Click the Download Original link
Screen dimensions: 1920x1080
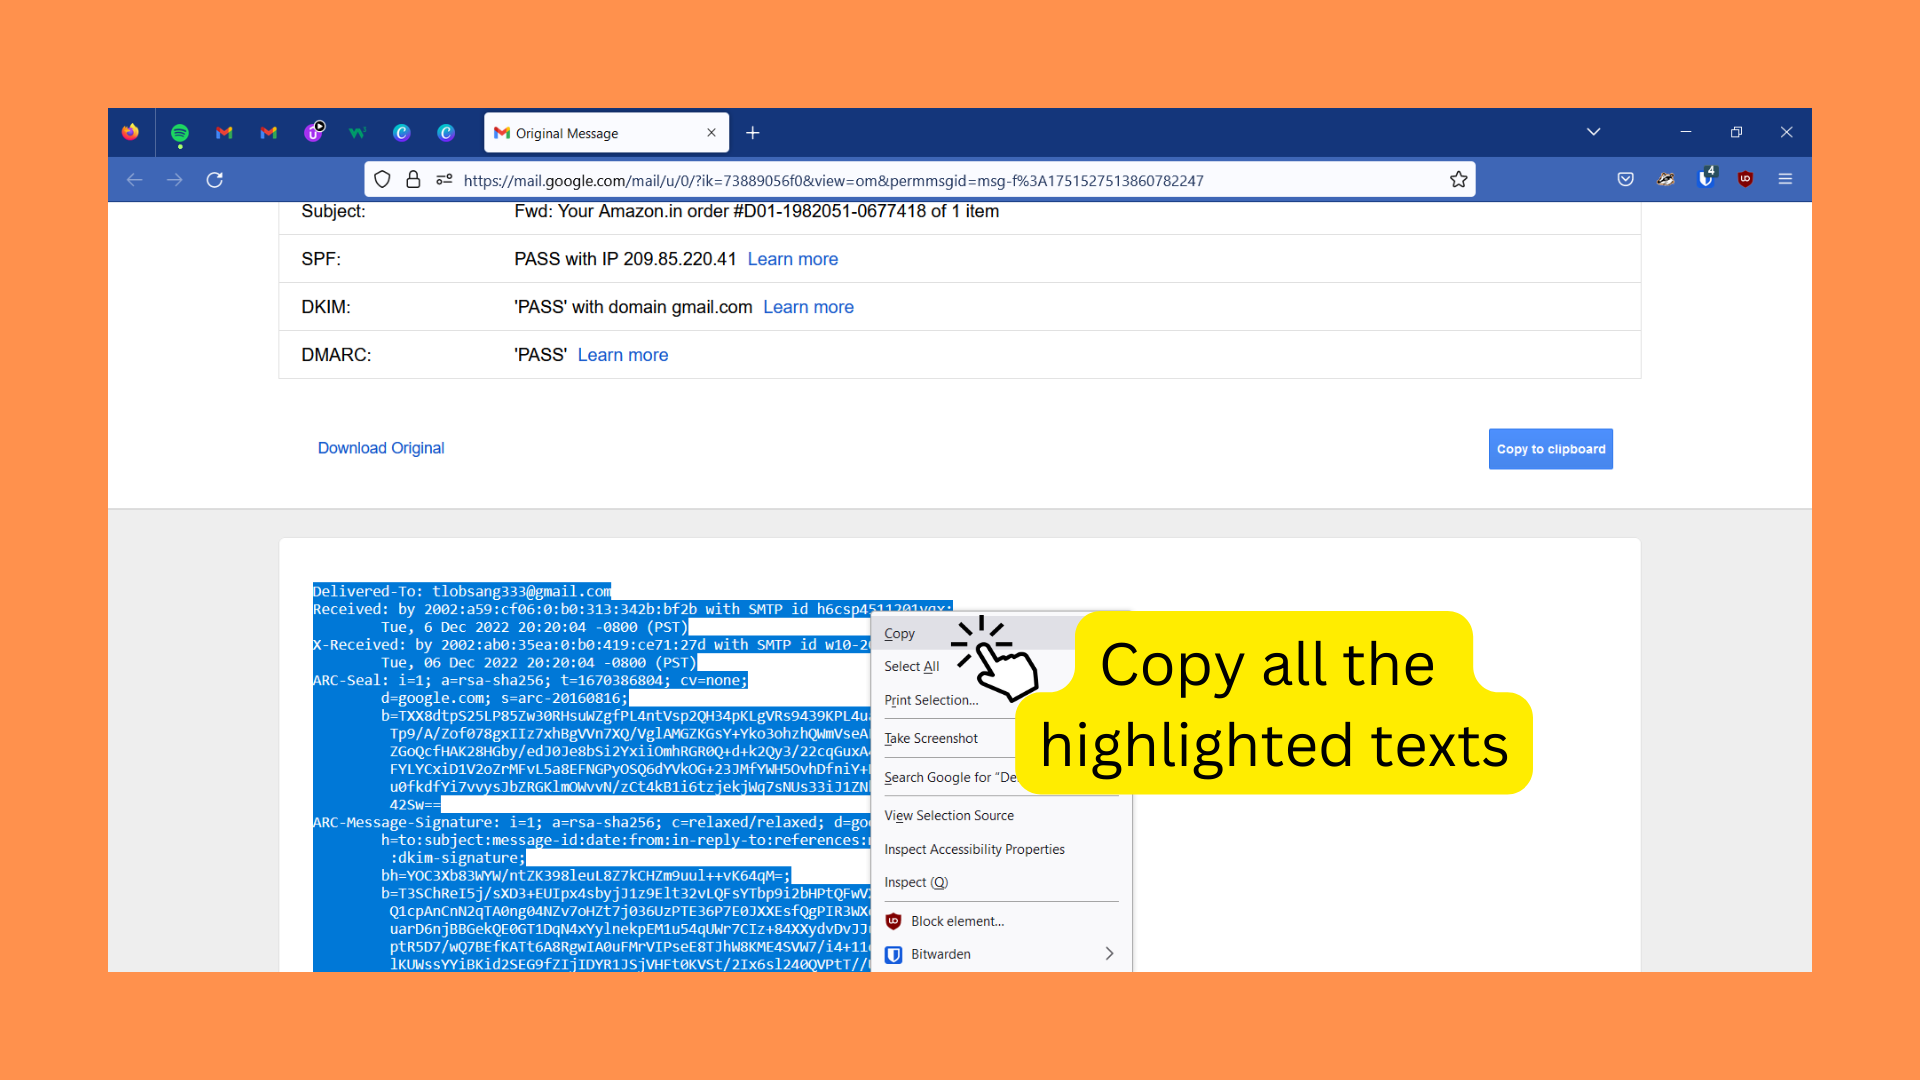380,448
